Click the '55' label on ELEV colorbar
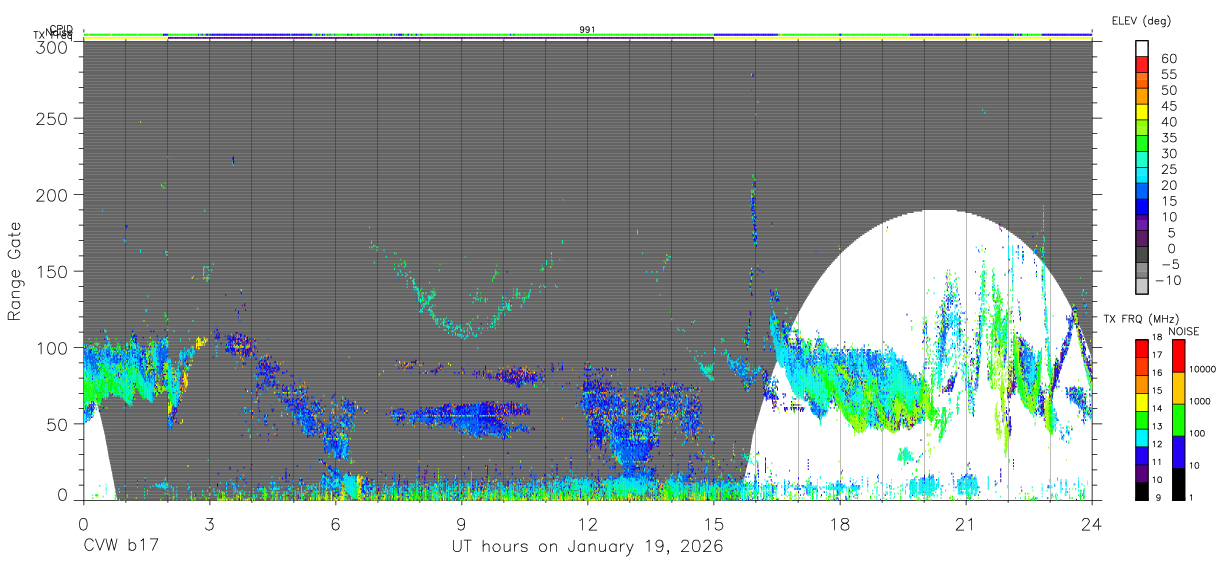 (x=1168, y=75)
